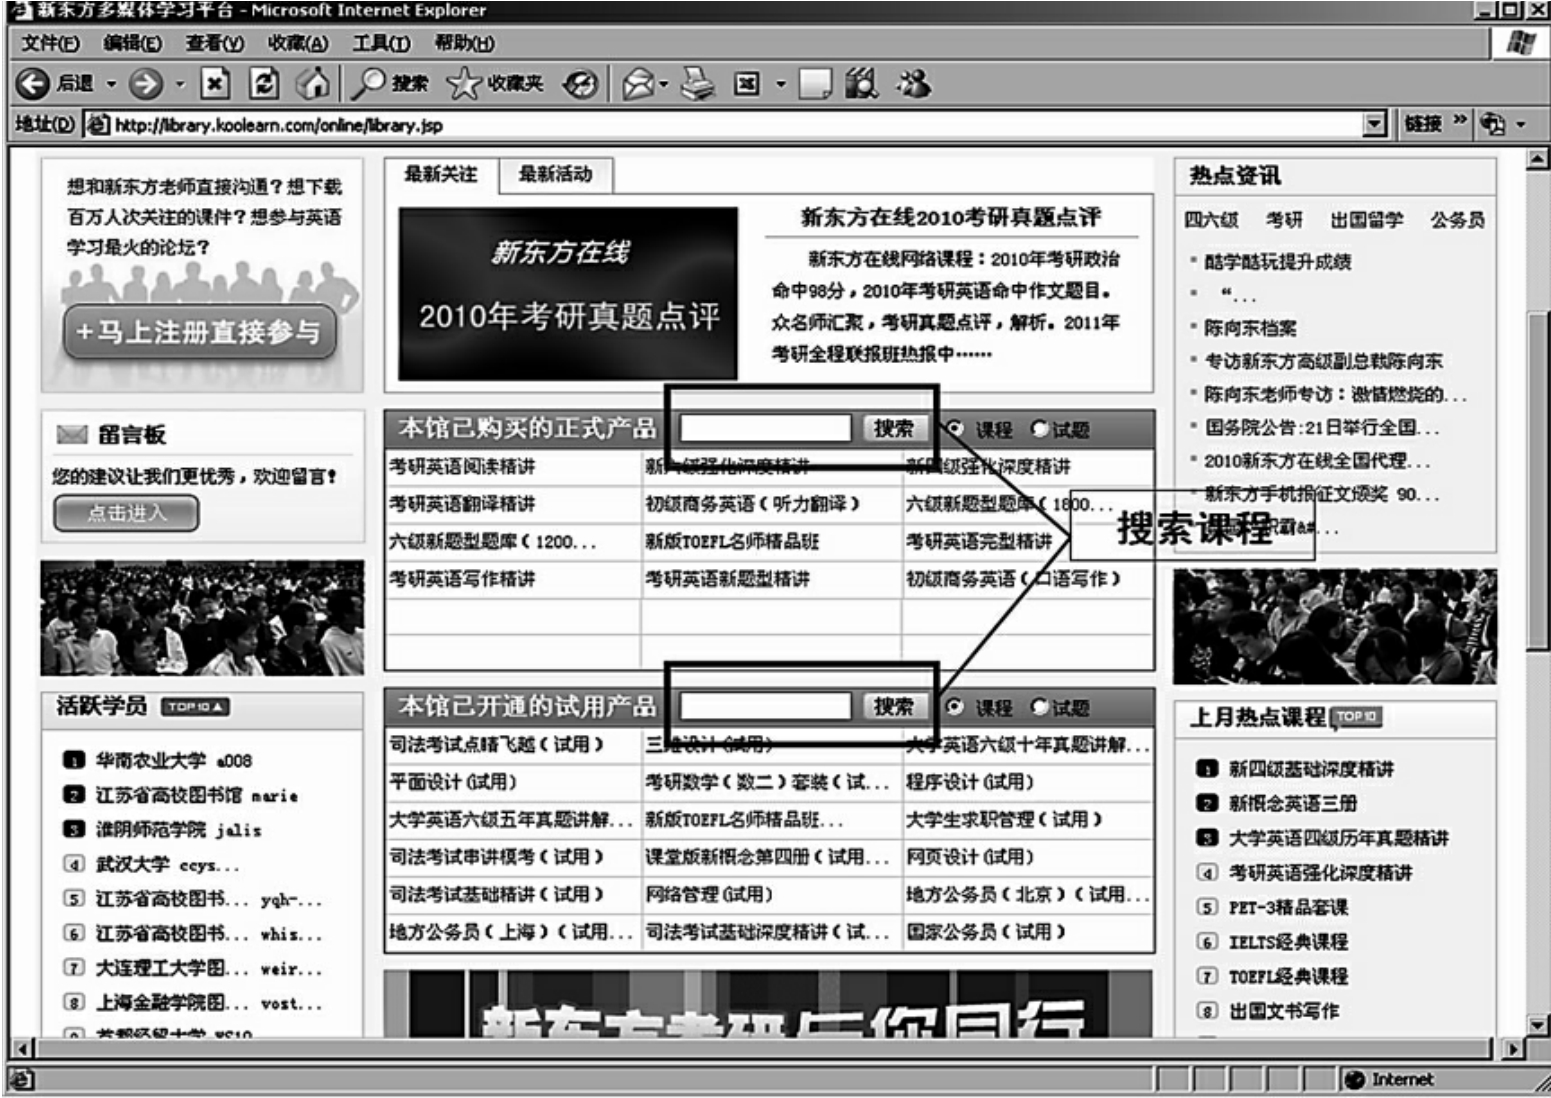
Task: Open the Edit icon dropdown arrow
Action: tap(781, 84)
